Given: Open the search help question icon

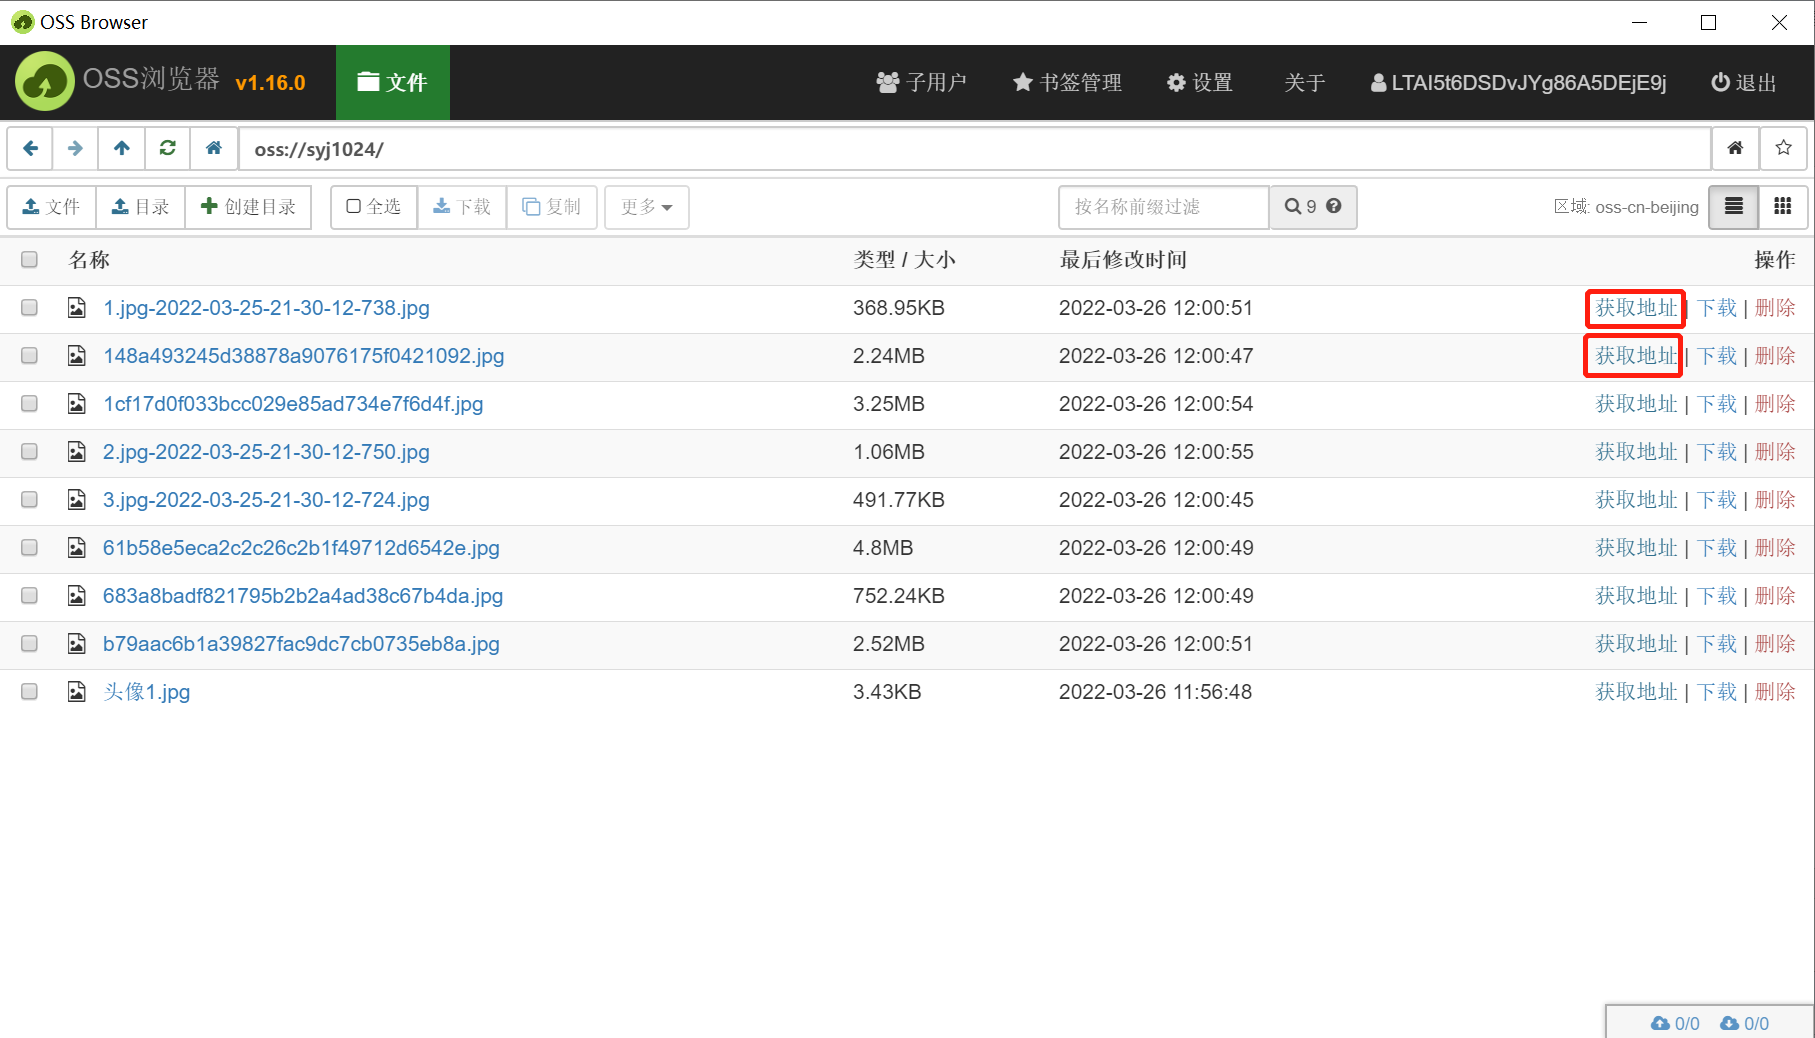Looking at the screenshot, I should pos(1333,207).
